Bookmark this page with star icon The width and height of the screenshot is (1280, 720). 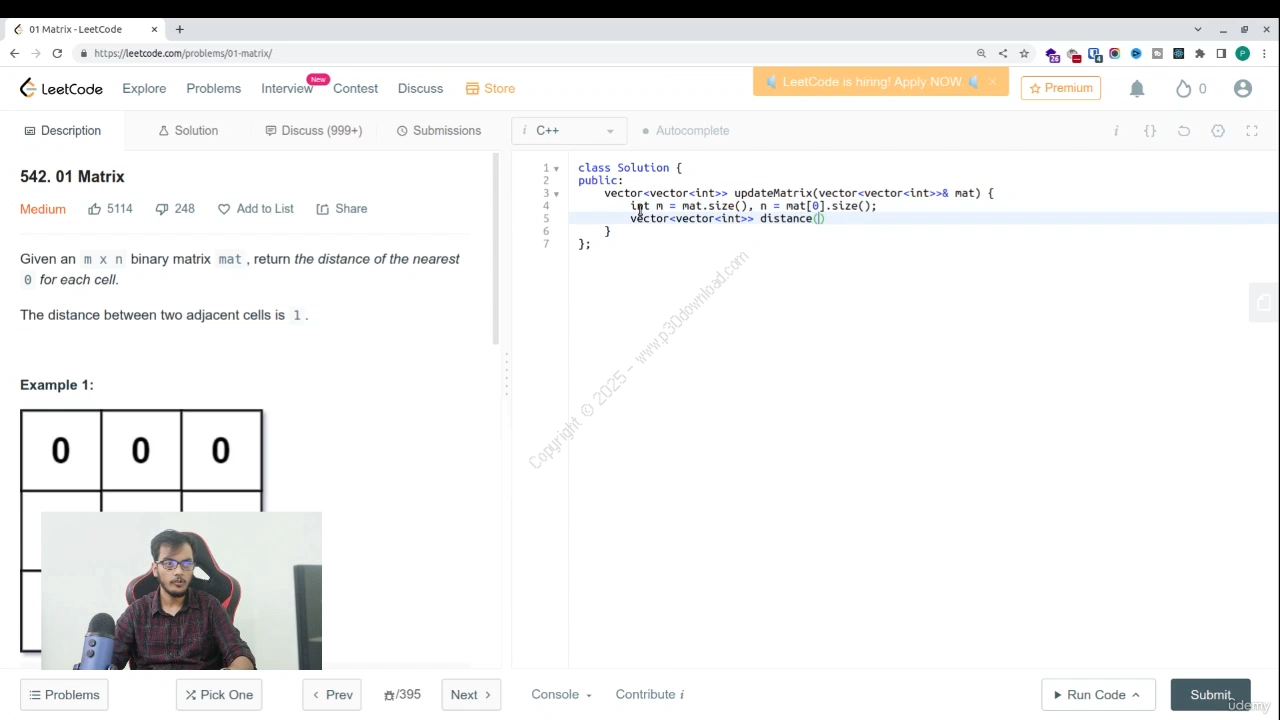pos(1024,53)
